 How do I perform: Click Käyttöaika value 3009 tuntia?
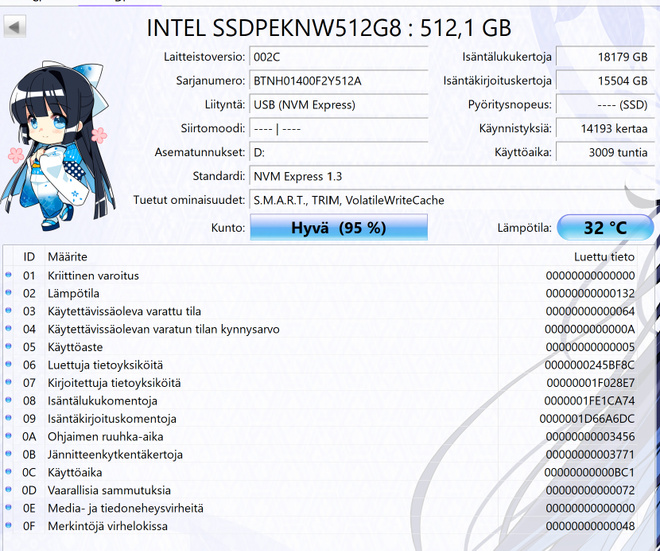605,152
